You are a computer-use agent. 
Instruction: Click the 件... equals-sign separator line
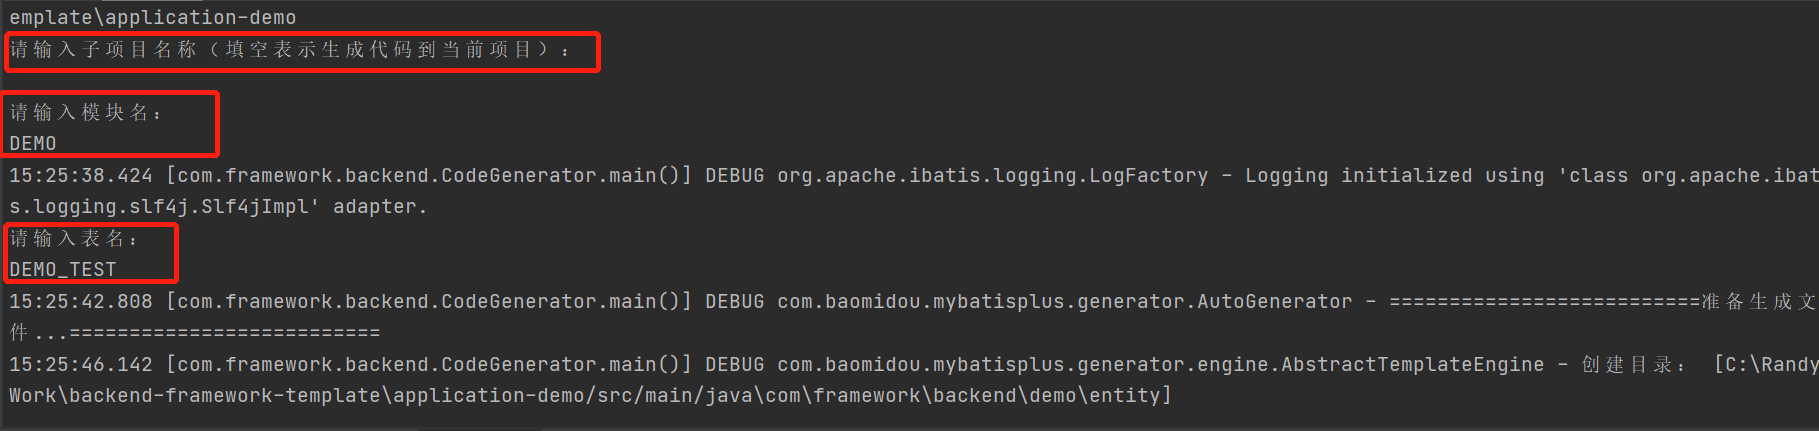(x=195, y=333)
